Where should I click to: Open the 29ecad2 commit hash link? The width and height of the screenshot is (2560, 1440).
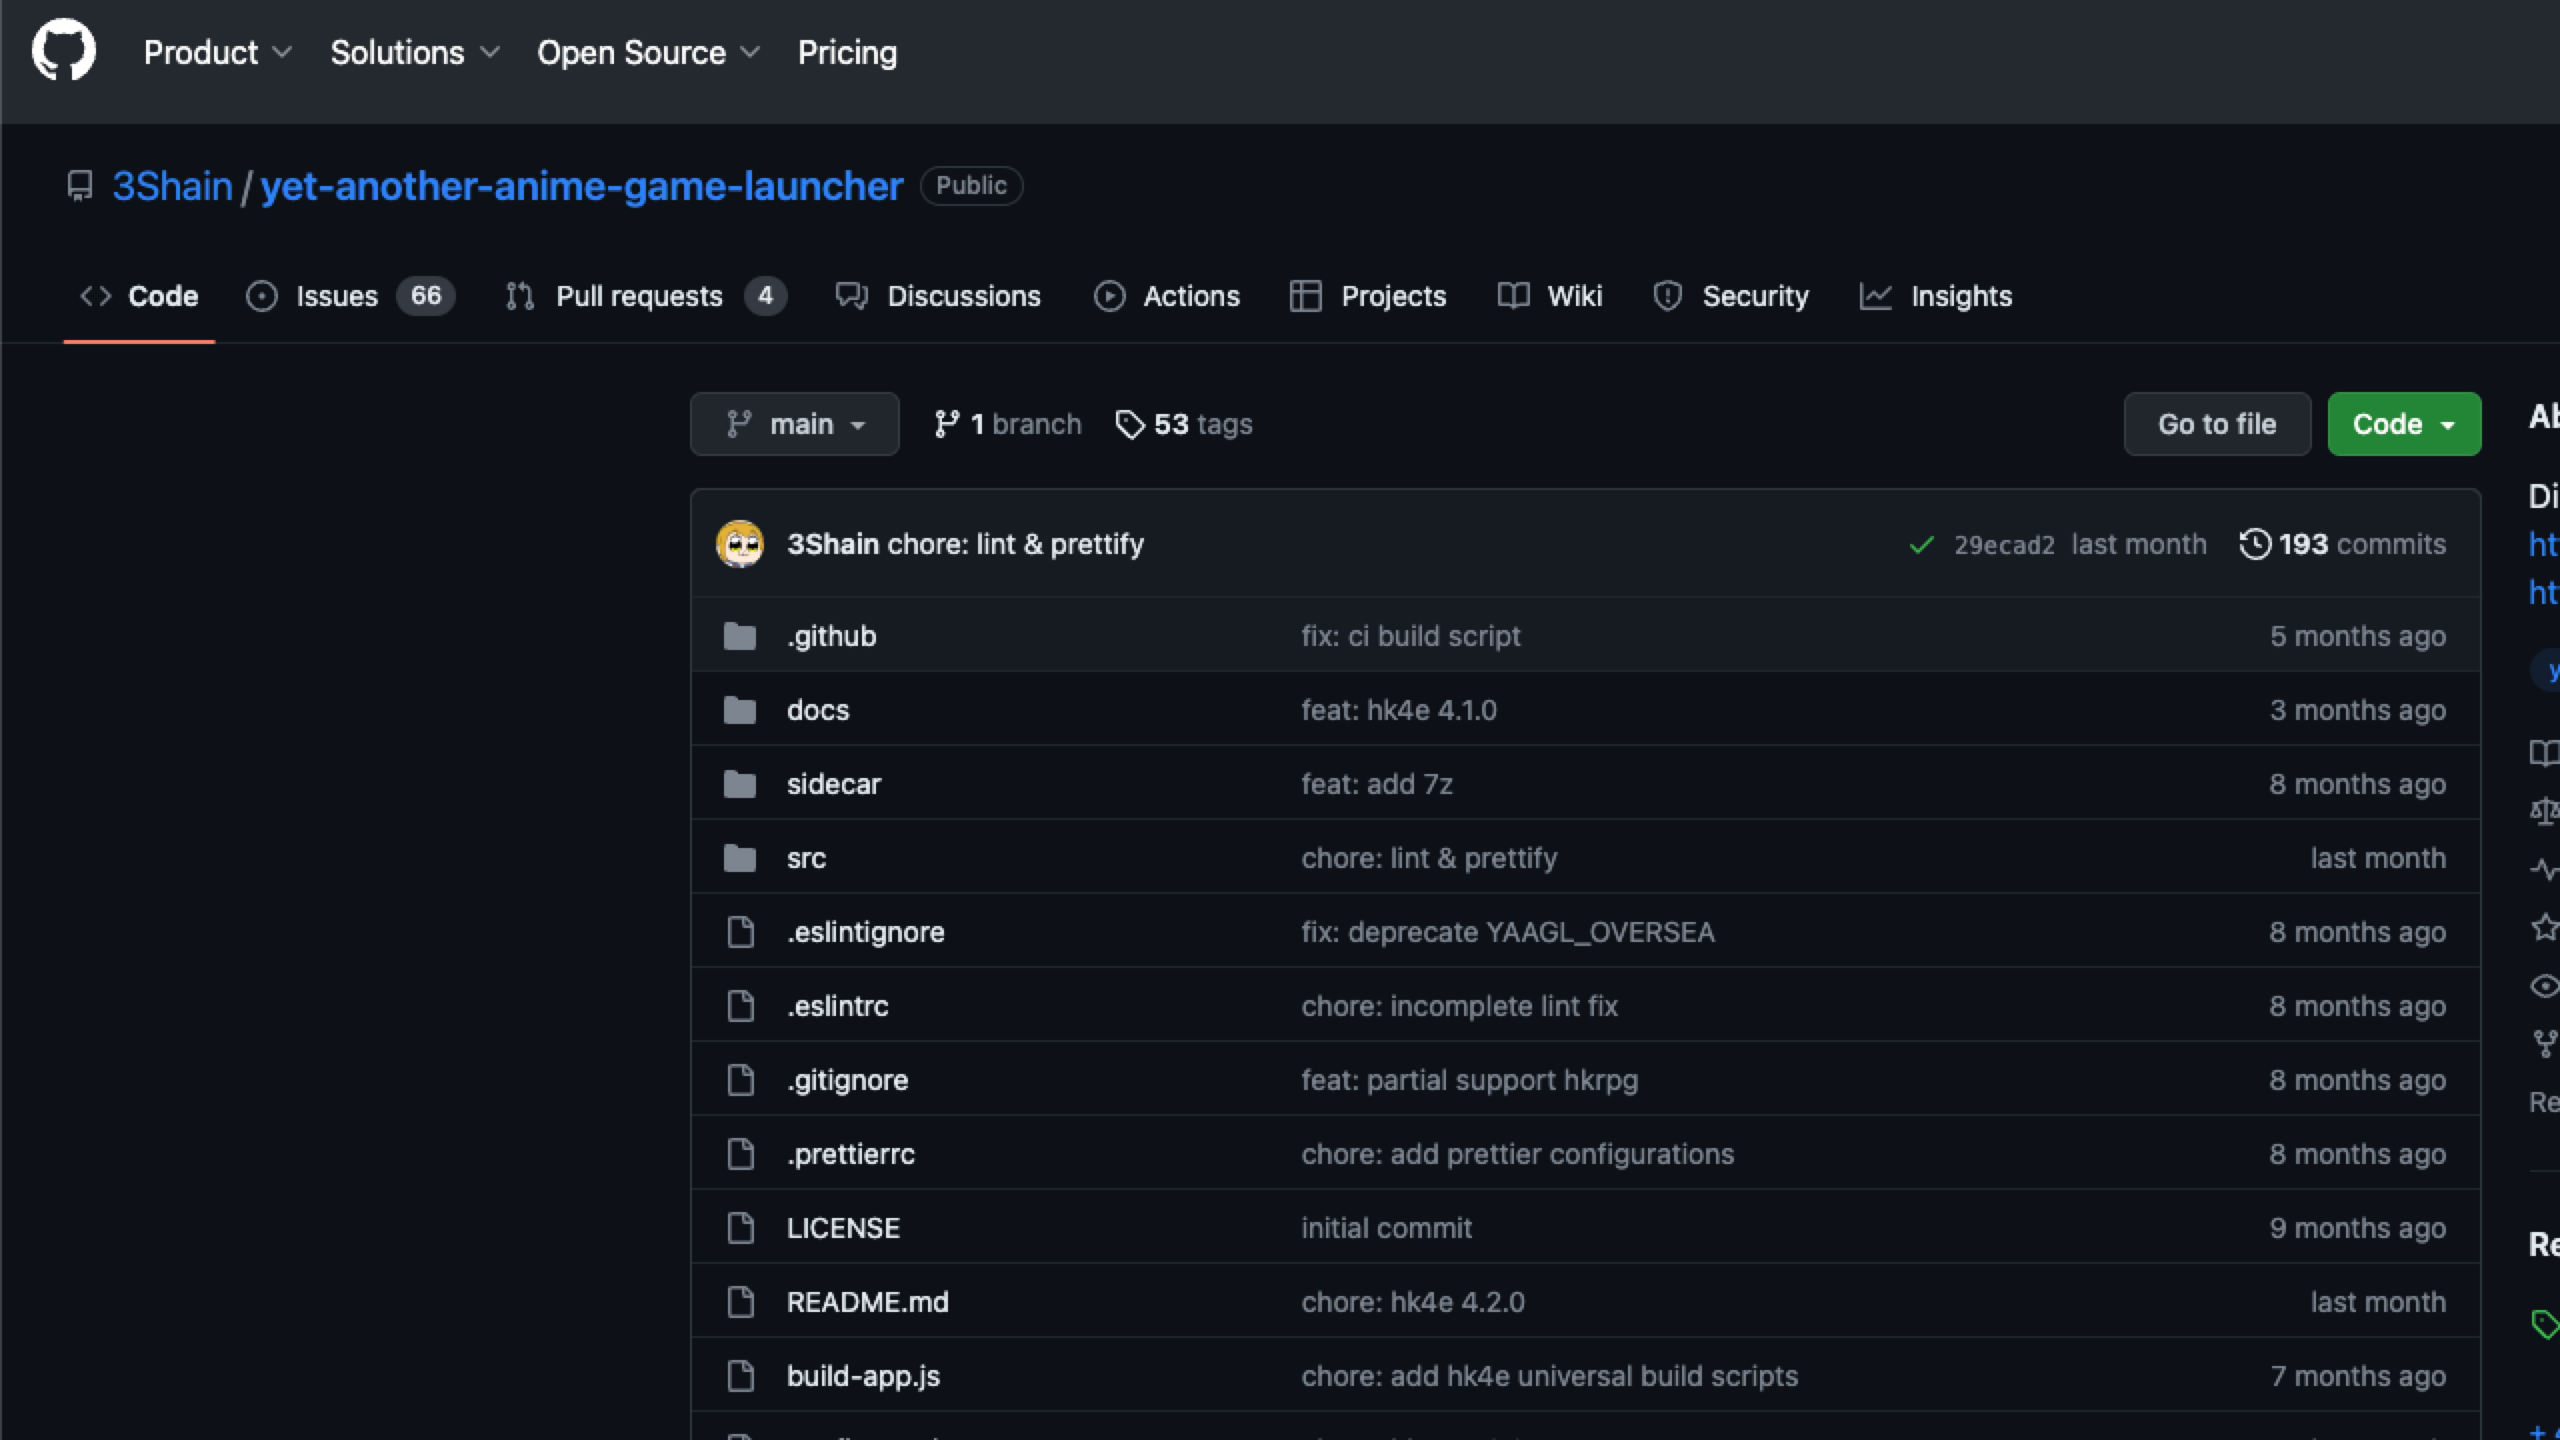(x=2003, y=545)
